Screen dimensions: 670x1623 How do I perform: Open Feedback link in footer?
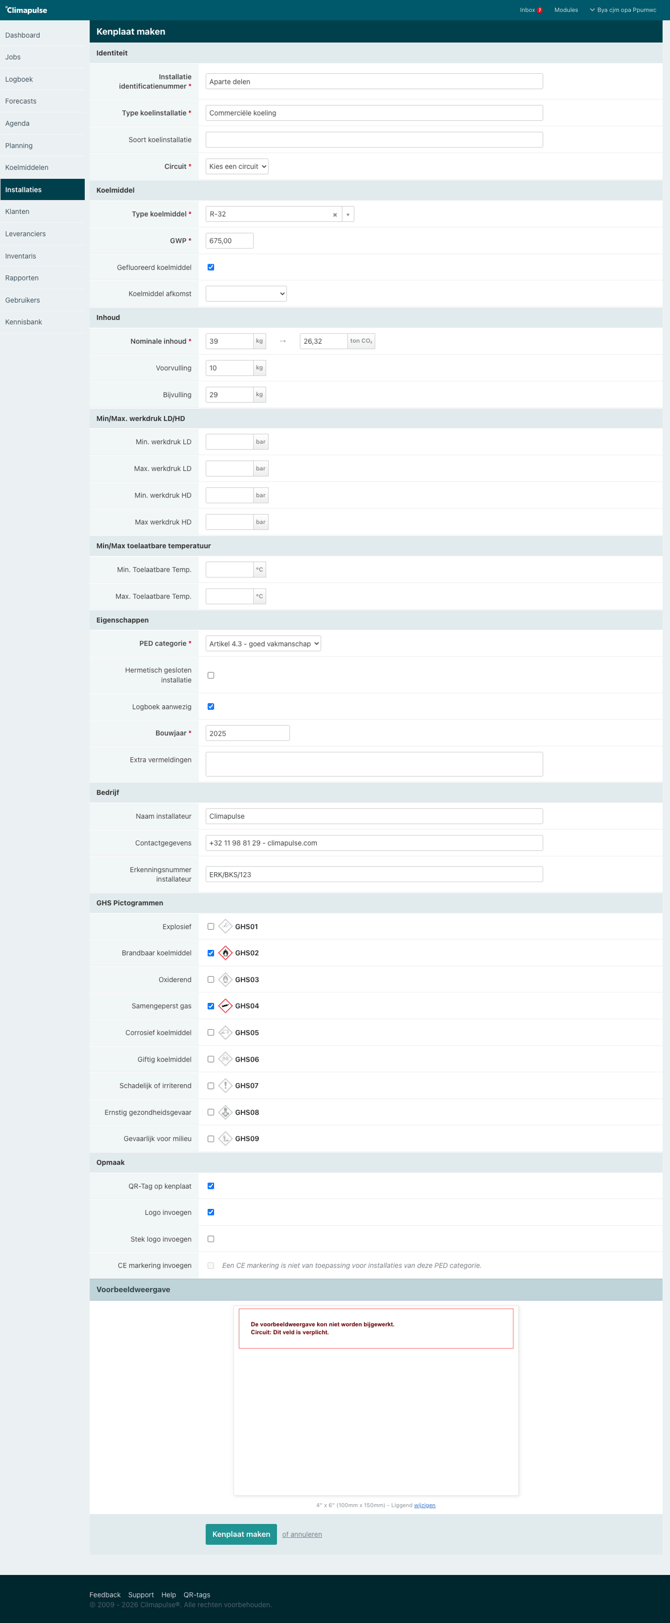point(105,1595)
